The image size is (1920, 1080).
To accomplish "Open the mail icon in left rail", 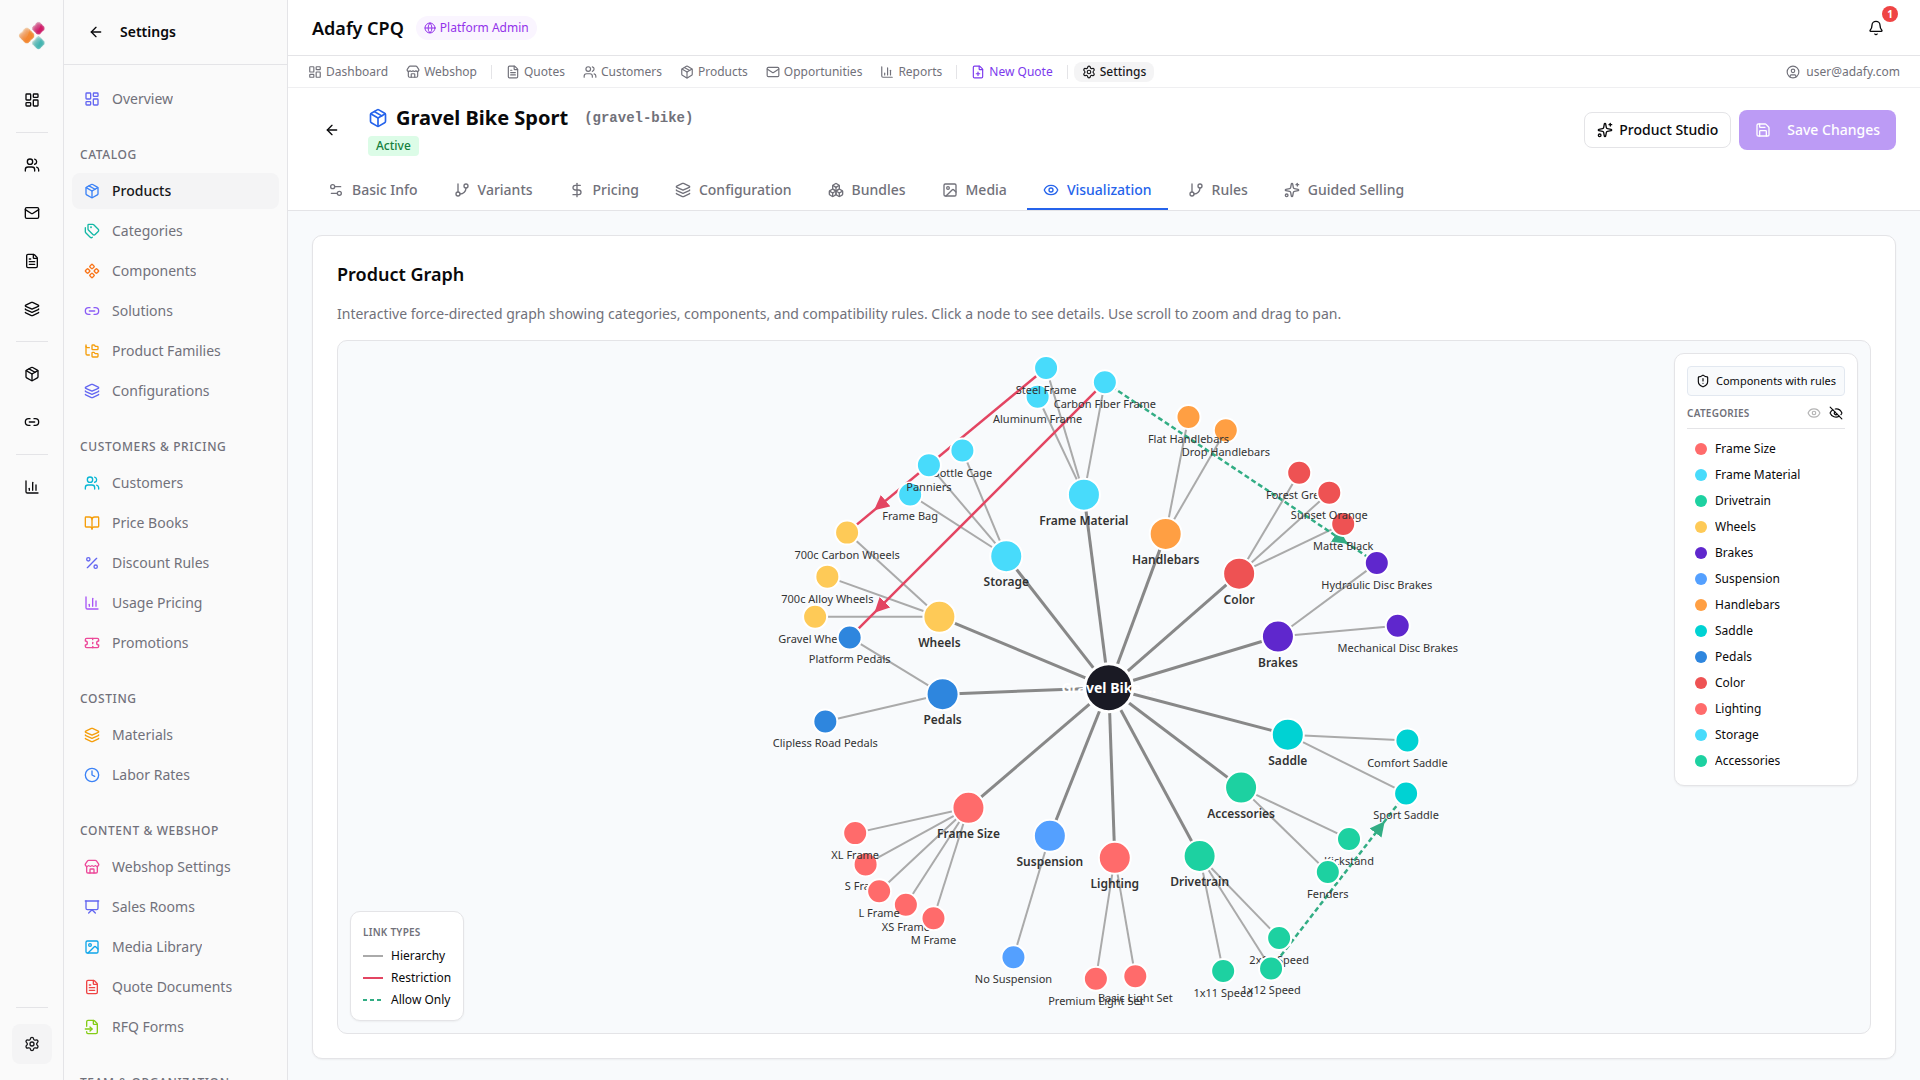I will pos(32,213).
